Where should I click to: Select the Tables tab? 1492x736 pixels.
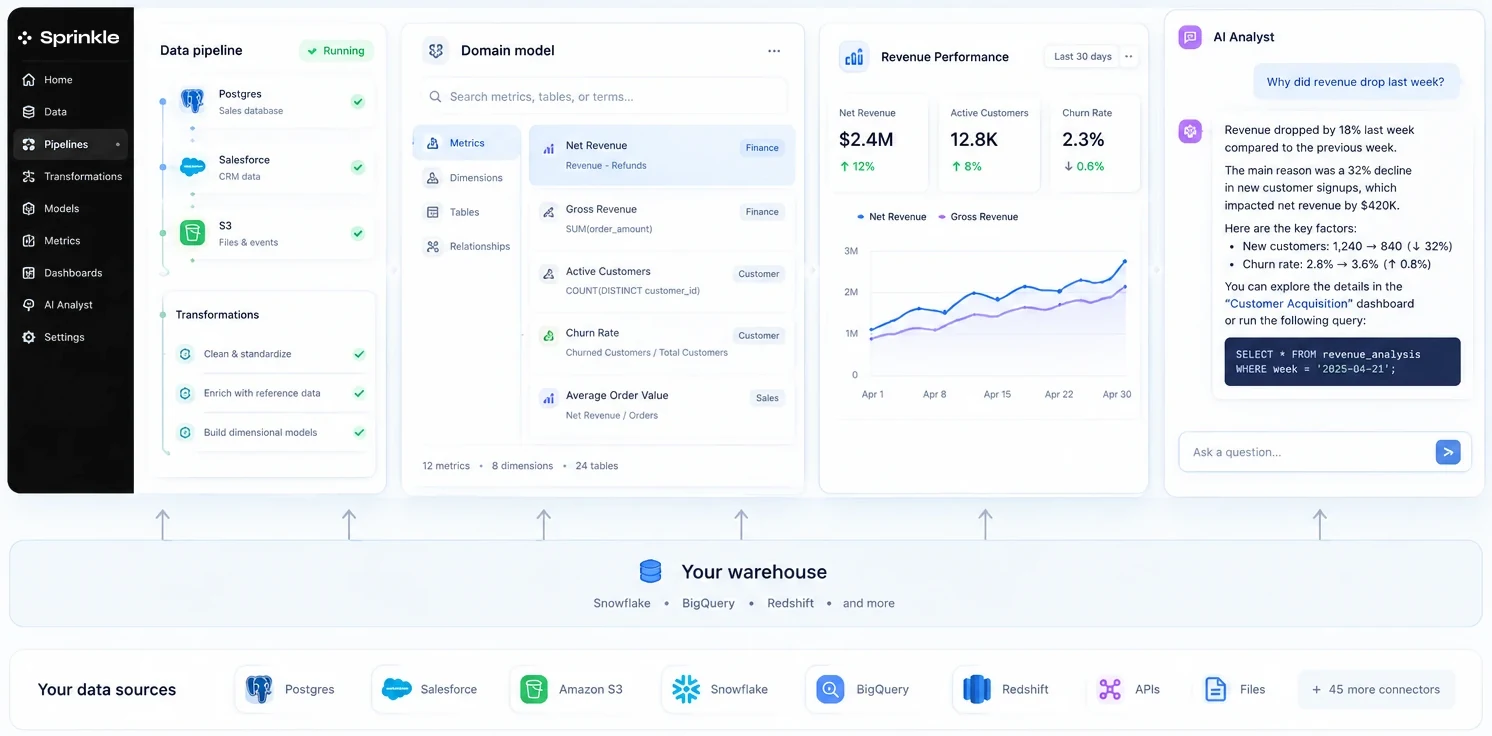[x=467, y=212]
